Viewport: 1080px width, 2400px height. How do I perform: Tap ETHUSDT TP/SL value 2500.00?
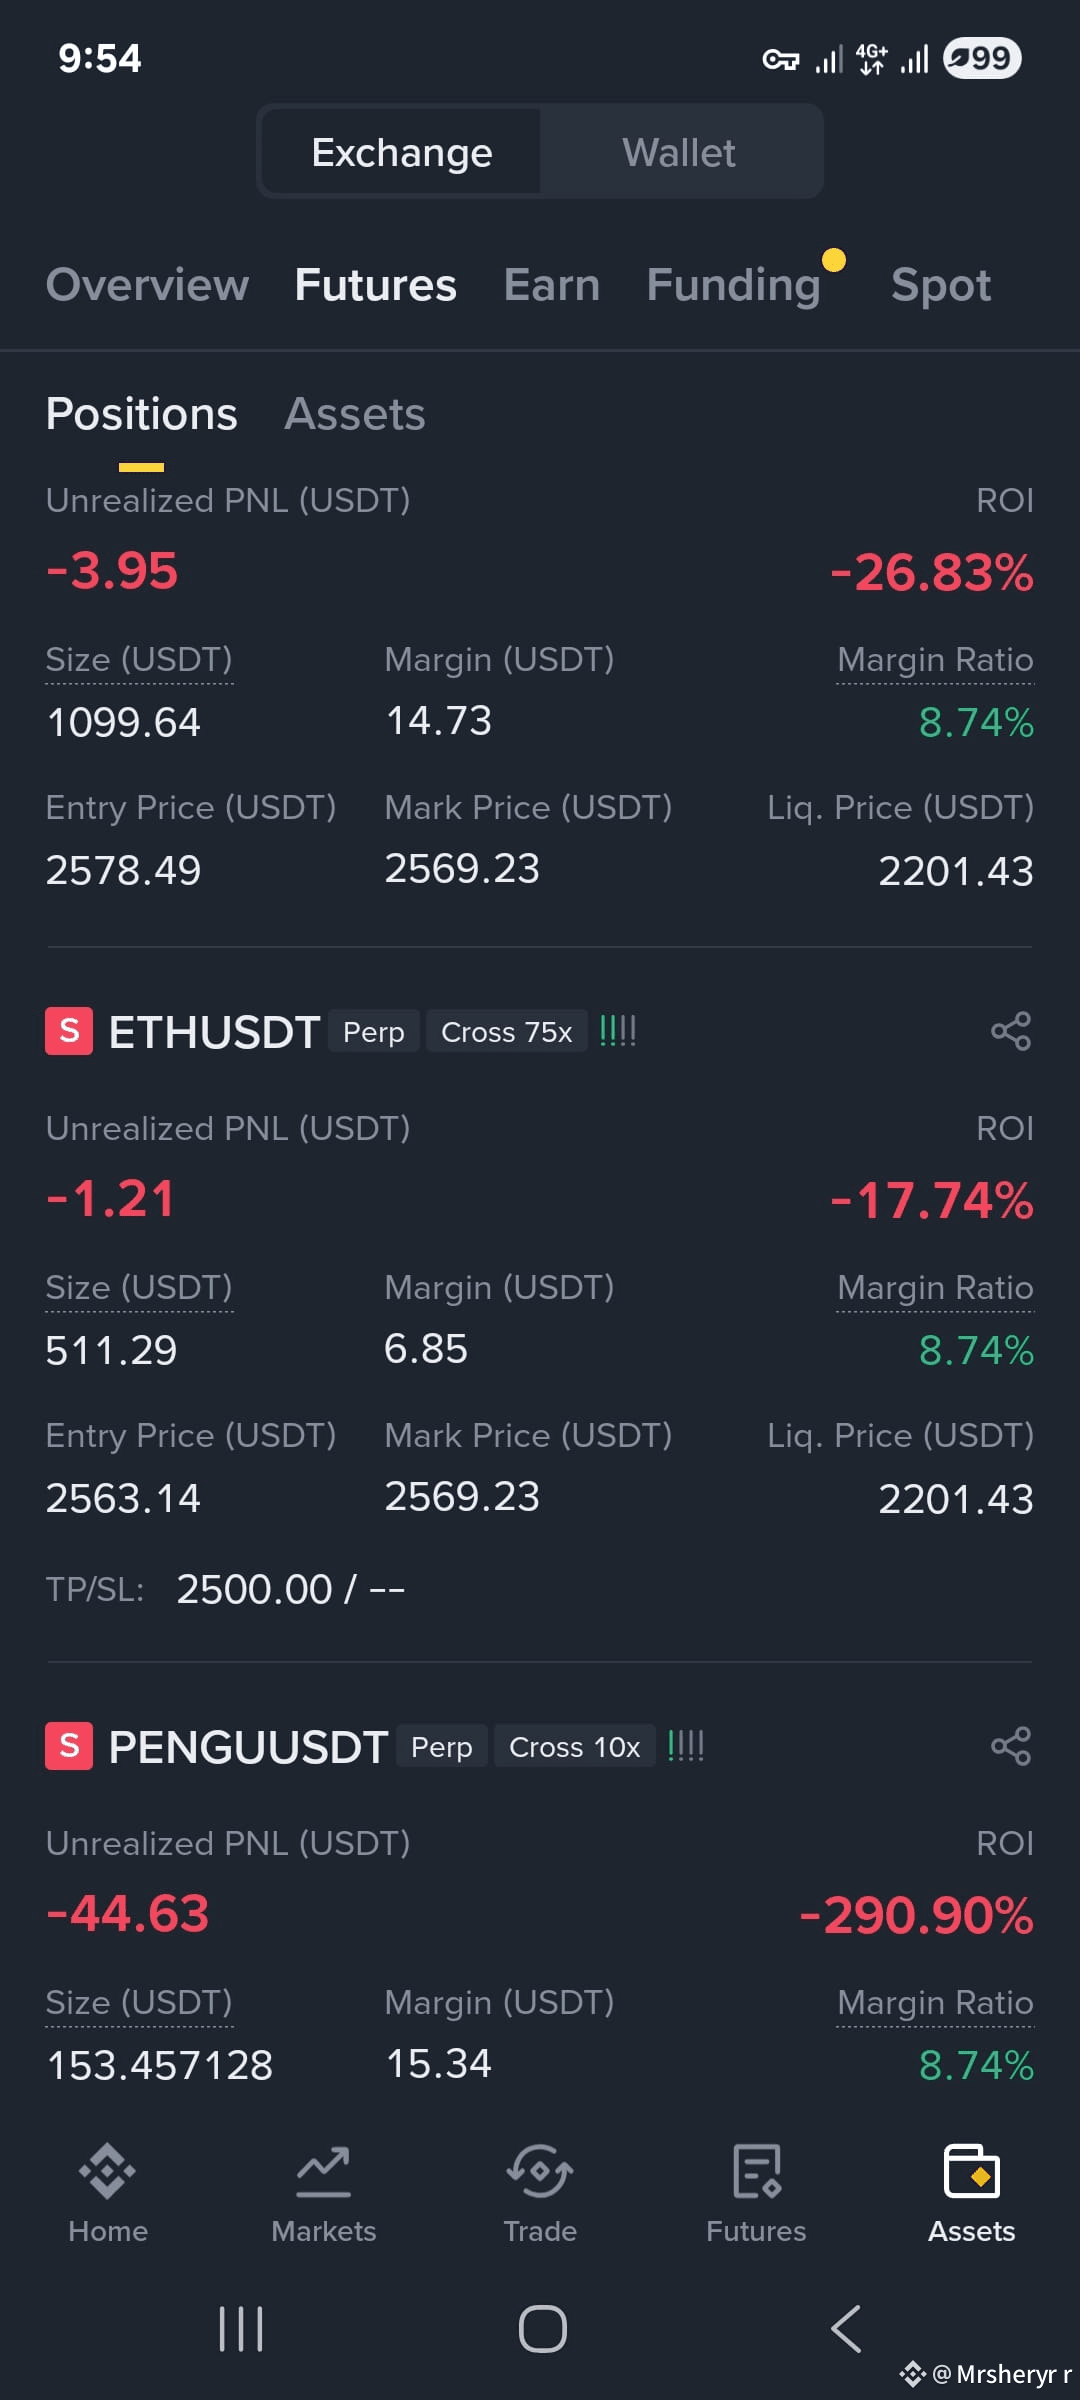(x=254, y=1589)
